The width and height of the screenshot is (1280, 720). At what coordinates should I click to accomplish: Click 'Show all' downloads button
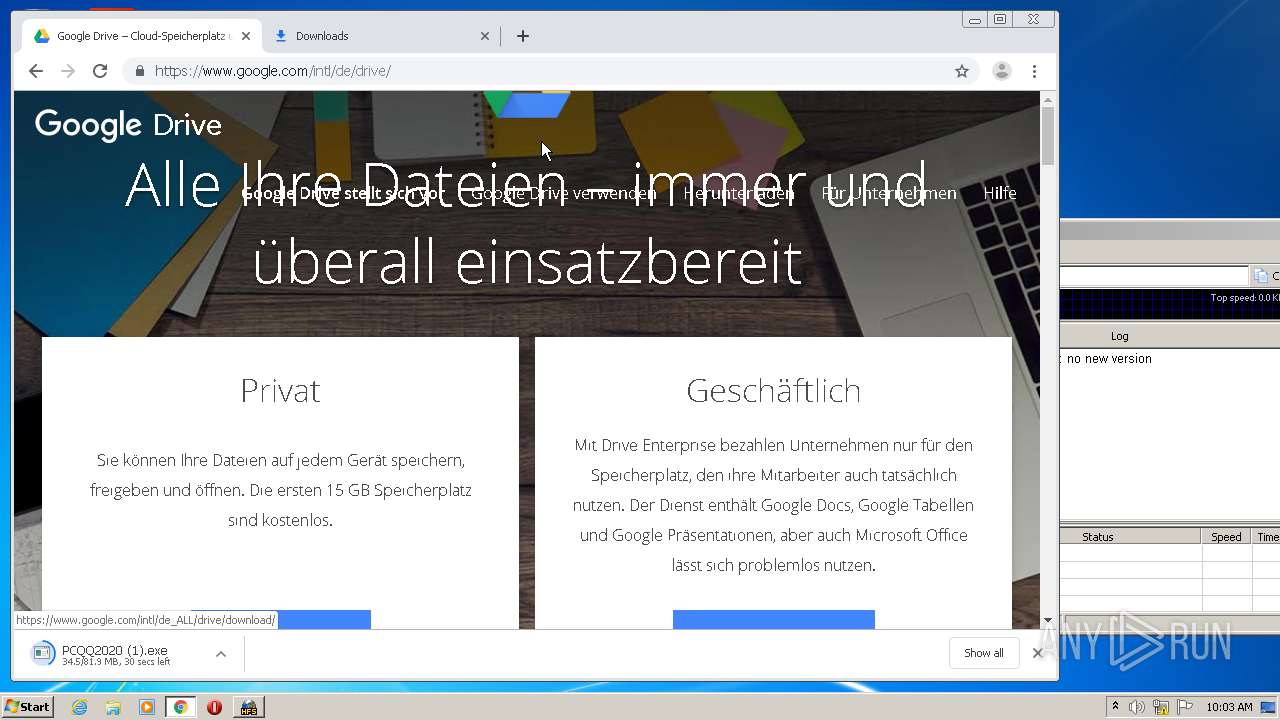point(984,653)
